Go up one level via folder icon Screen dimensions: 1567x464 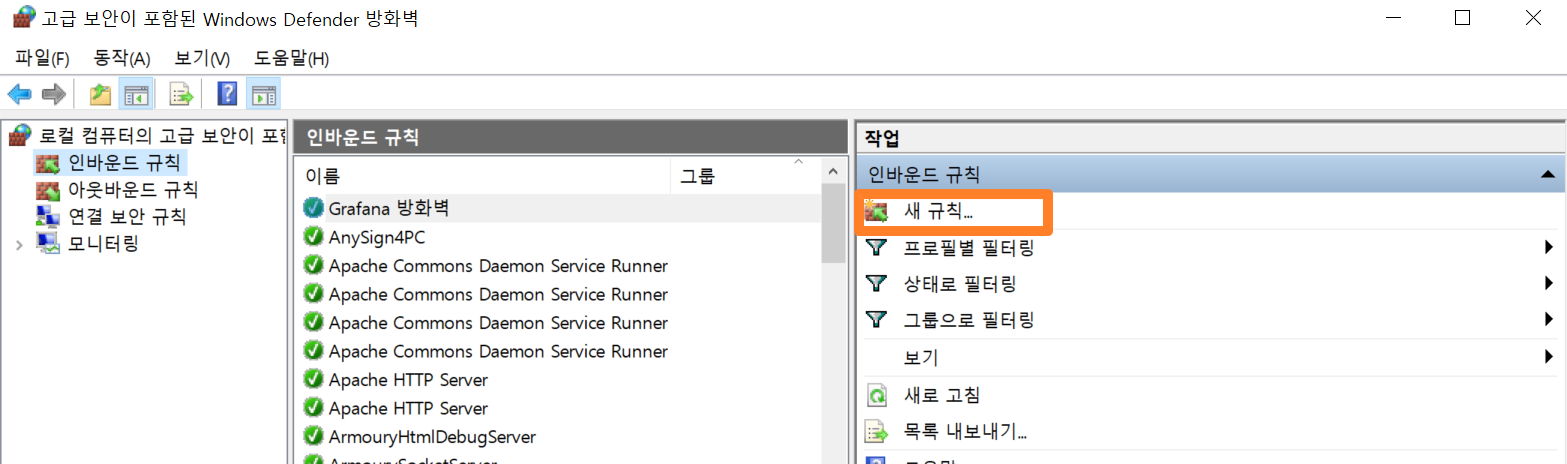100,95
